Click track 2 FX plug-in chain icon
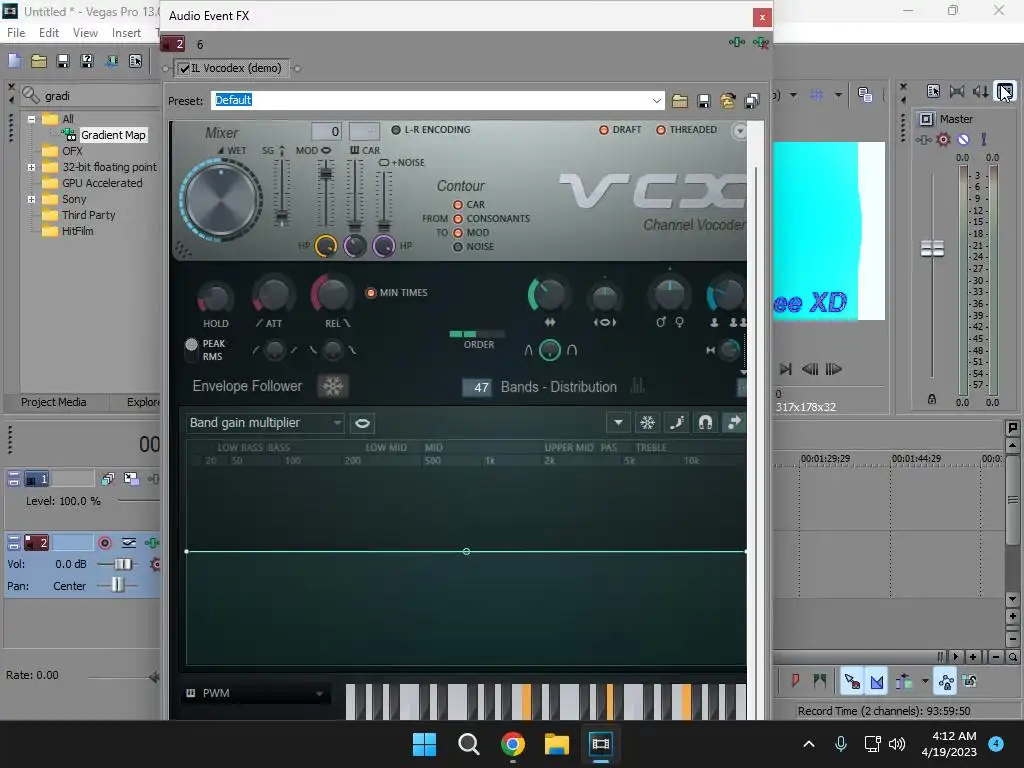The height and width of the screenshot is (768, 1024). click(x=152, y=543)
